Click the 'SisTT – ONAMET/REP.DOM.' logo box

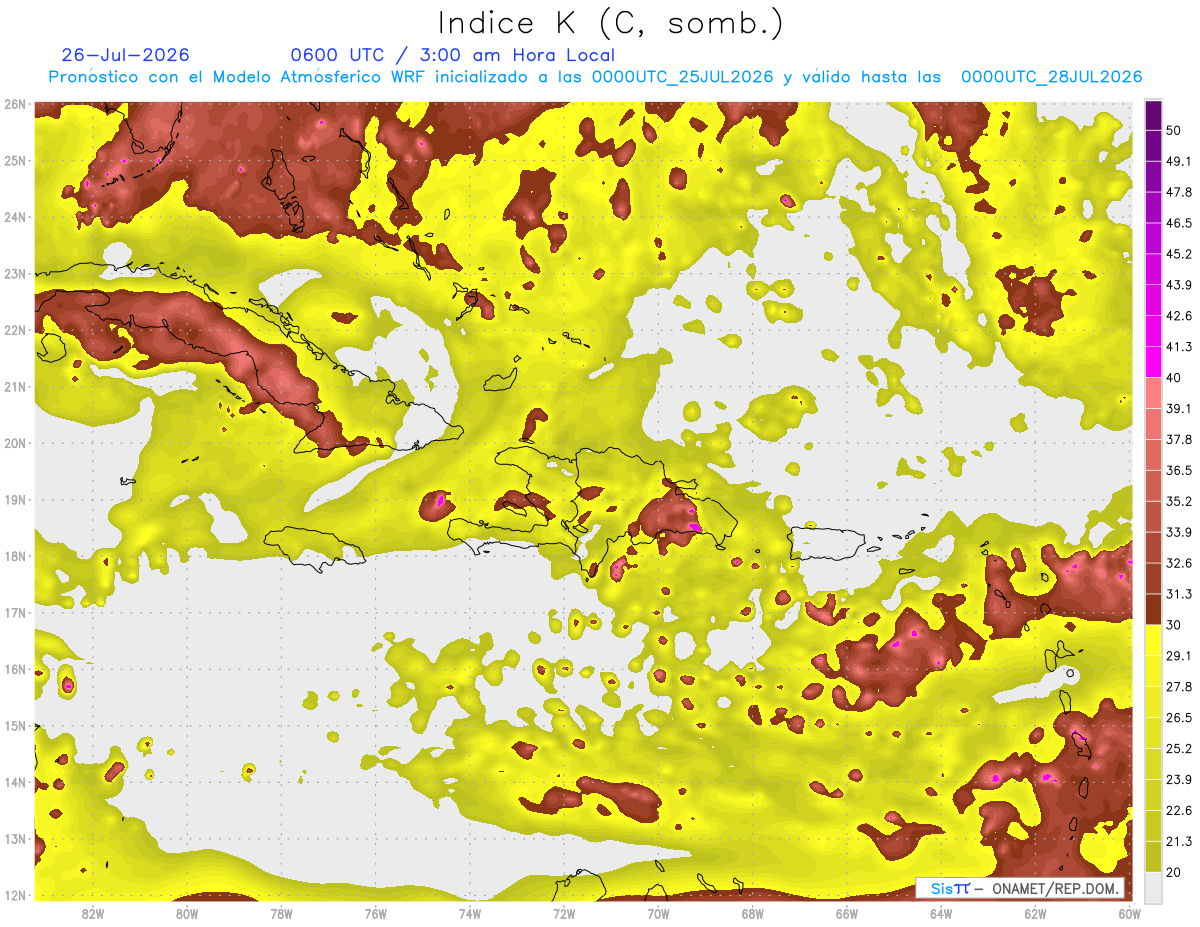[x=1020, y=888]
